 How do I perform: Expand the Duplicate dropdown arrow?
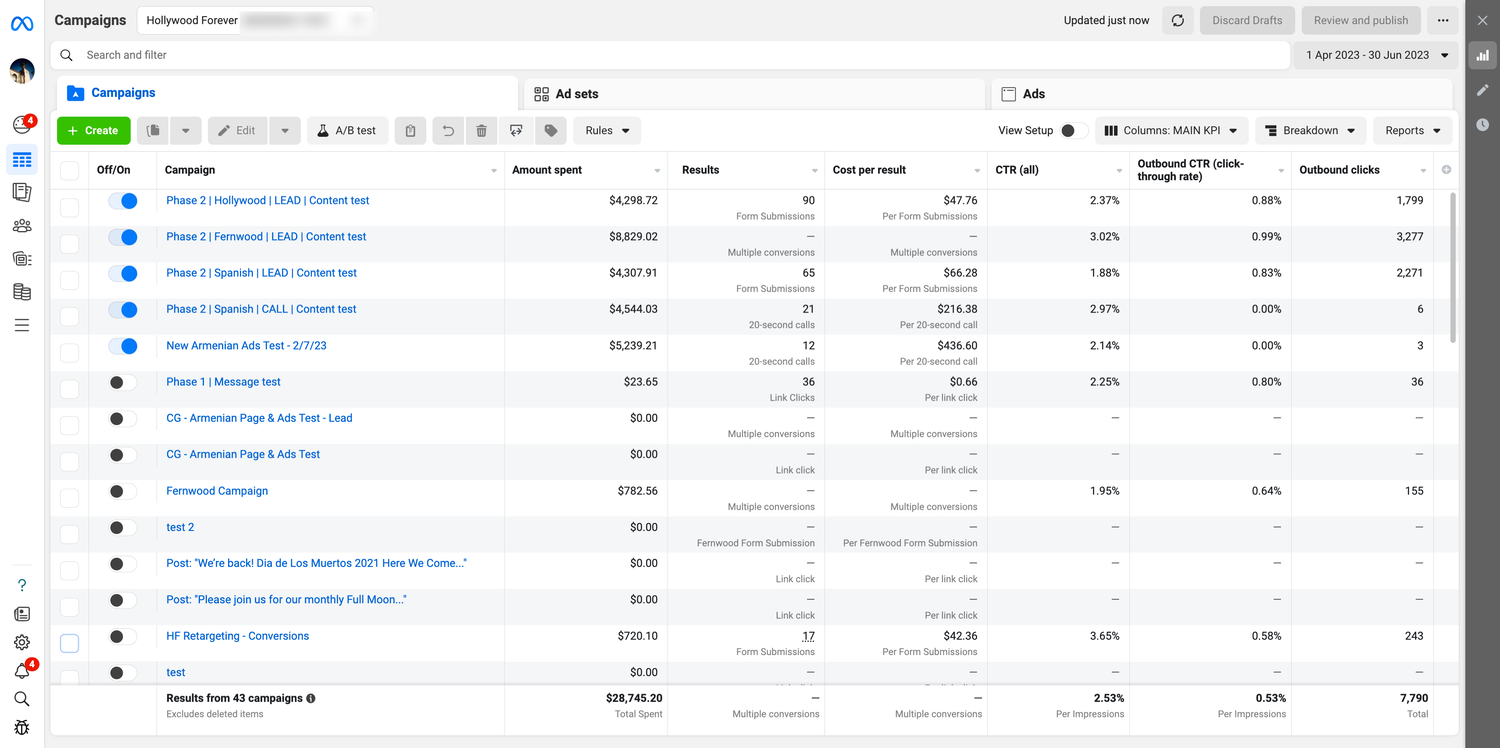pos(185,130)
